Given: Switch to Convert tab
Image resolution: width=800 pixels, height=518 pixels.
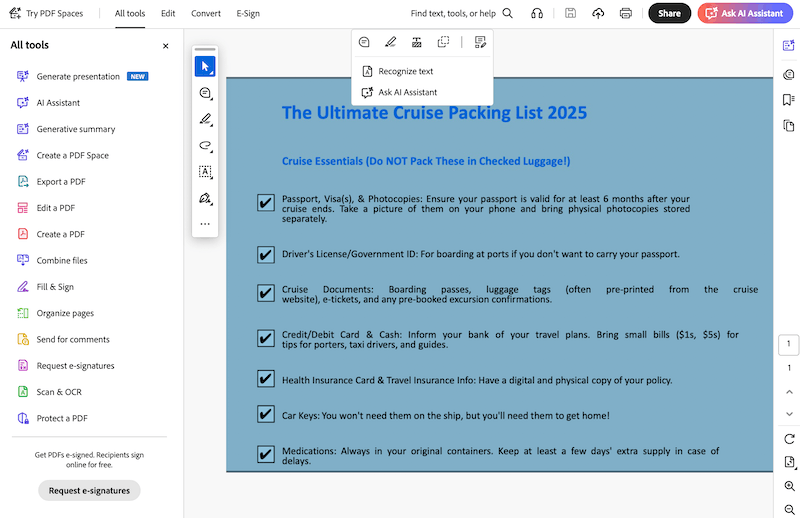Looking at the screenshot, I should 206,14.
